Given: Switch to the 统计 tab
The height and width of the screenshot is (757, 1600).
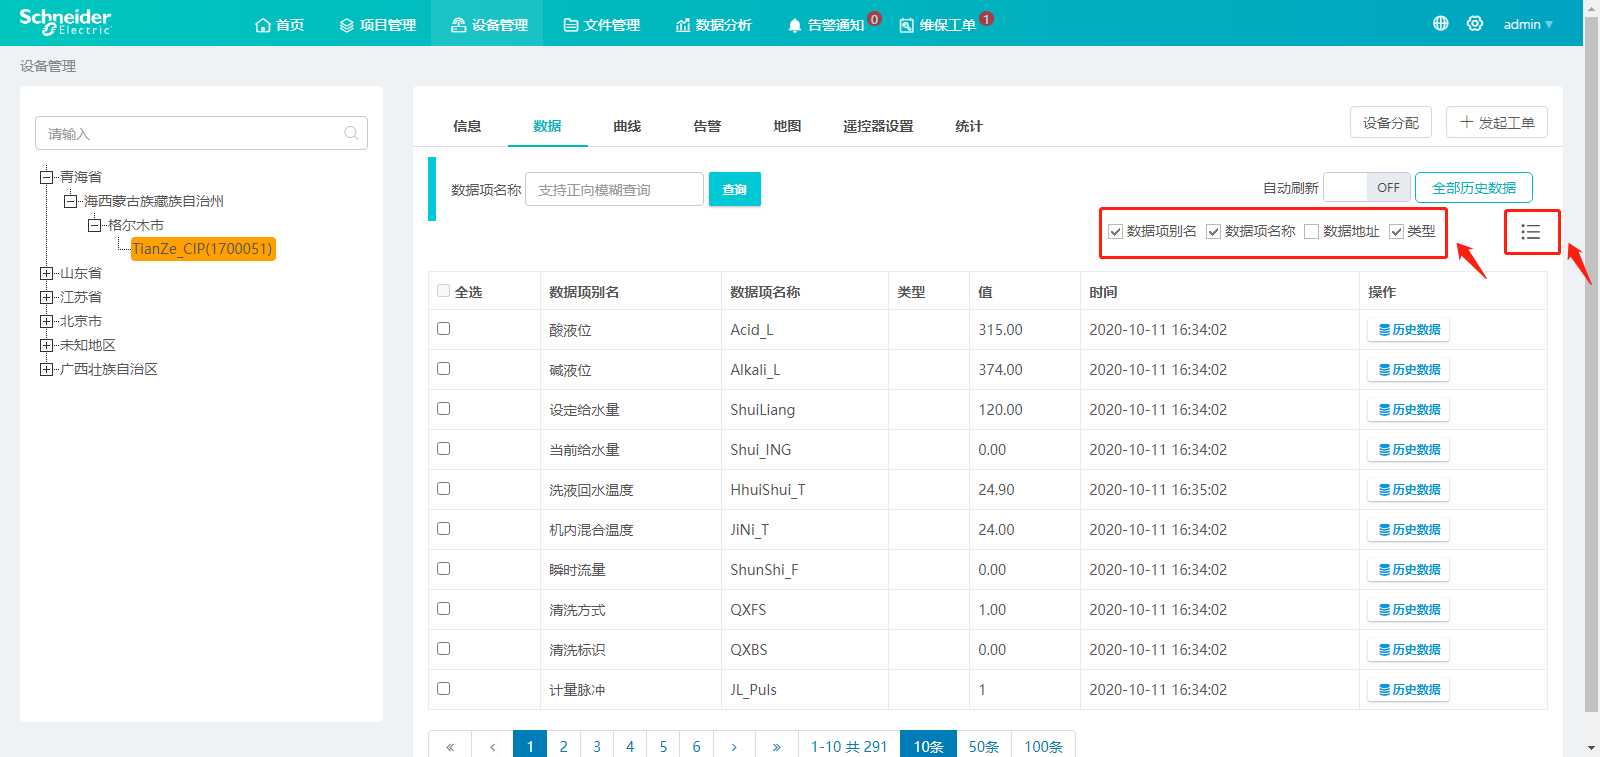Looking at the screenshot, I should tap(968, 126).
